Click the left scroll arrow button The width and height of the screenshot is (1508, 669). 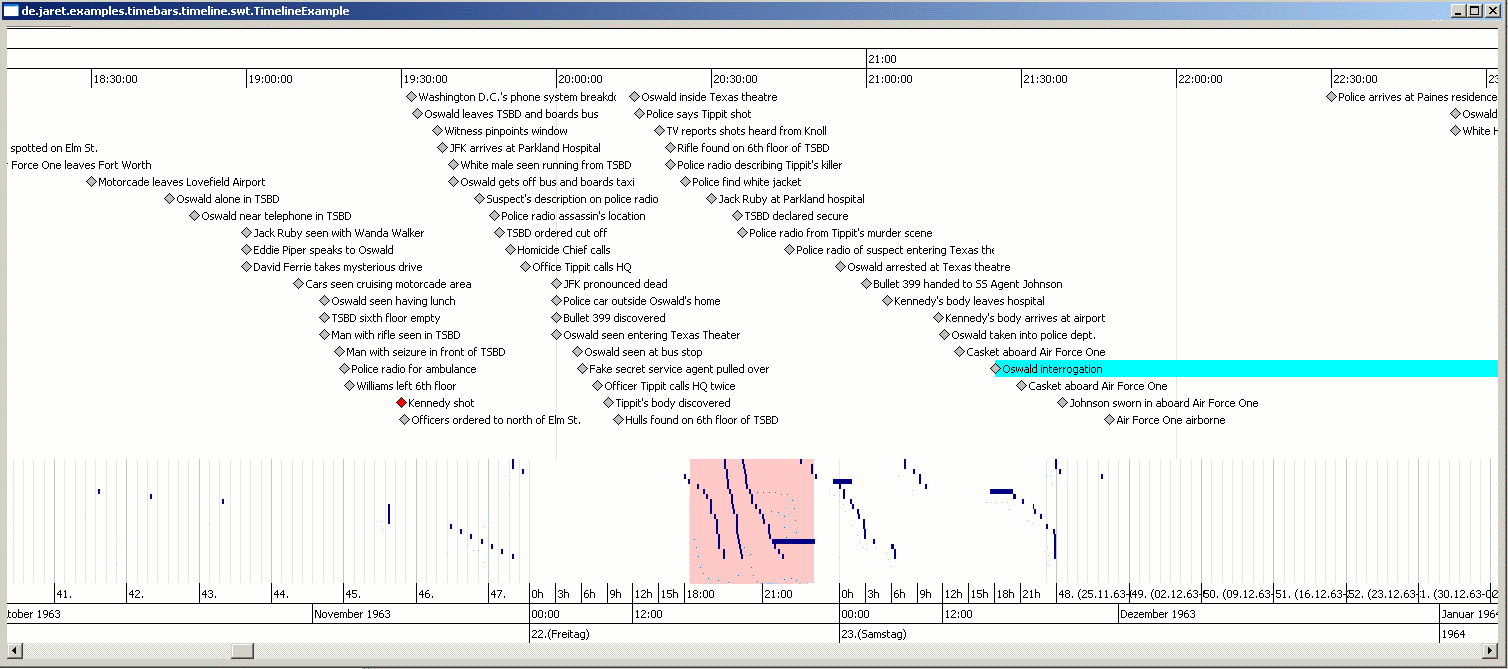pos(15,652)
